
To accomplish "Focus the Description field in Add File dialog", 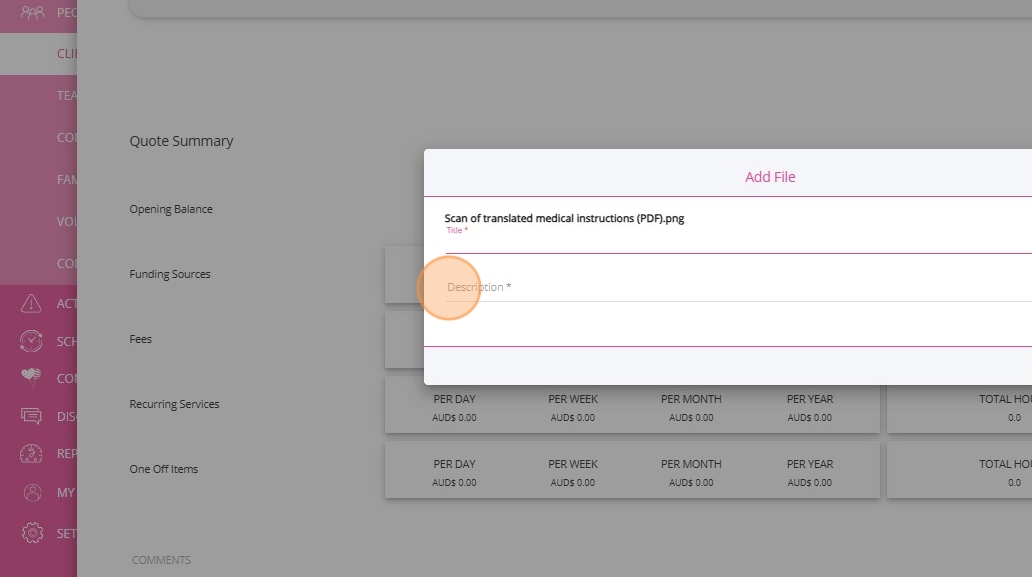I will [738, 288].
